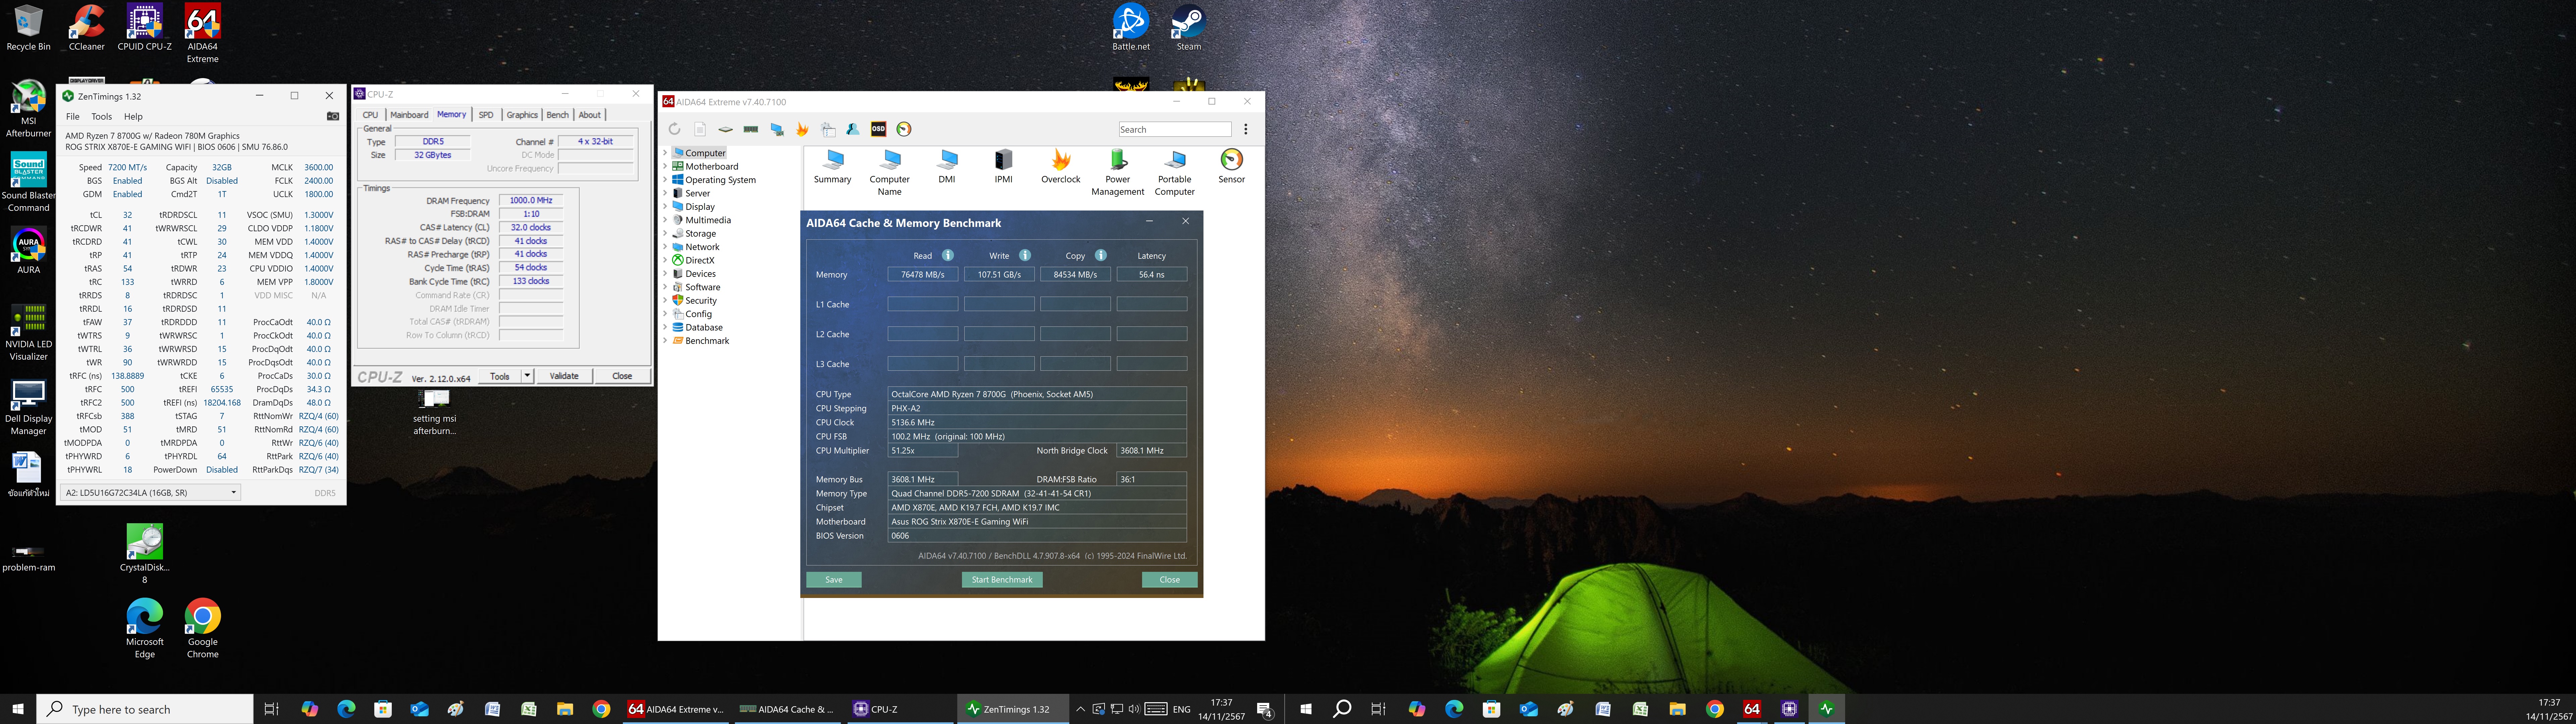Click the flame stability test toolbar icon
2576x724 pixels.
[x=802, y=129]
